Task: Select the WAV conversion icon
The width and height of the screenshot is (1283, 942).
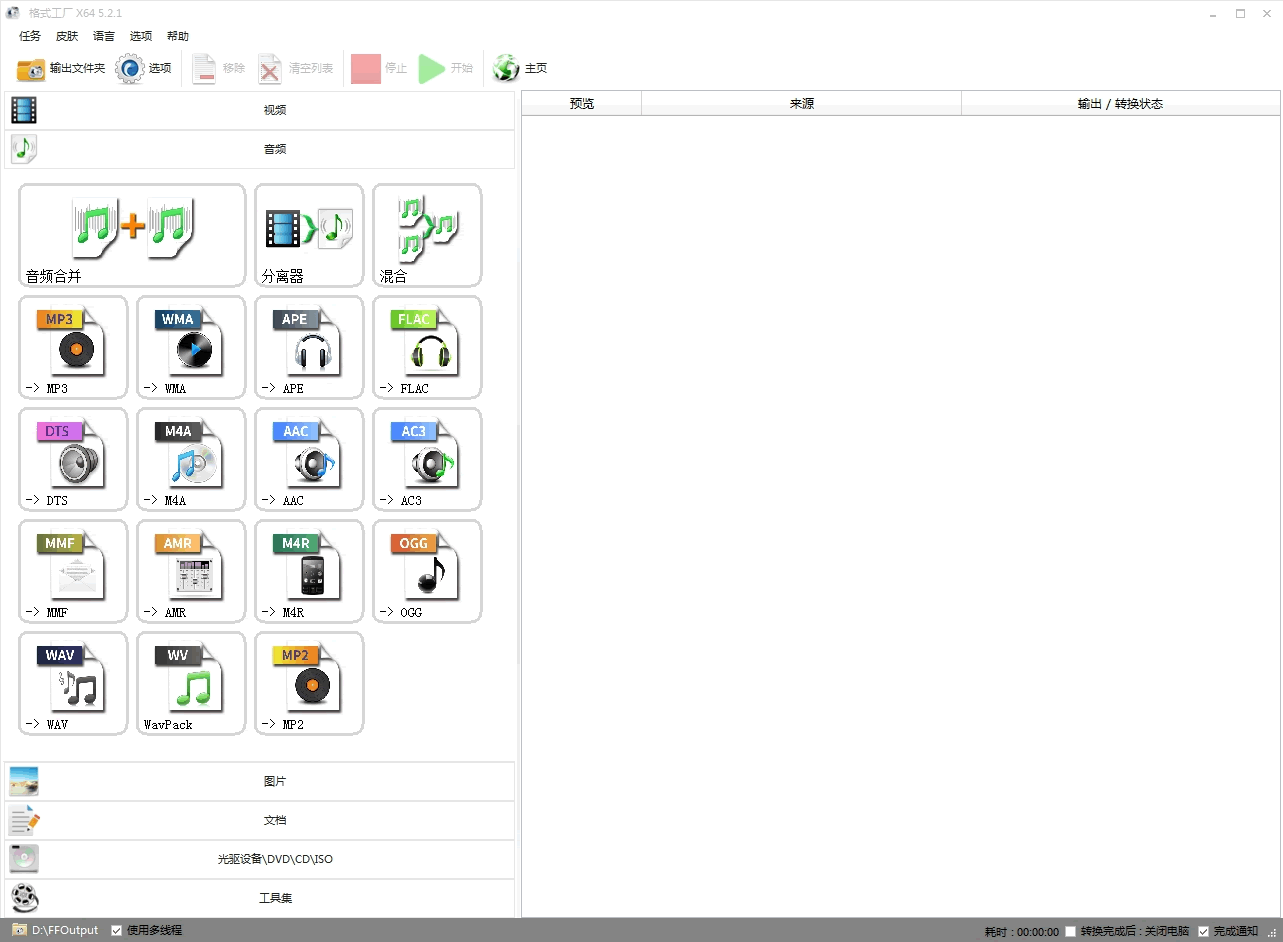Action: pos(73,683)
